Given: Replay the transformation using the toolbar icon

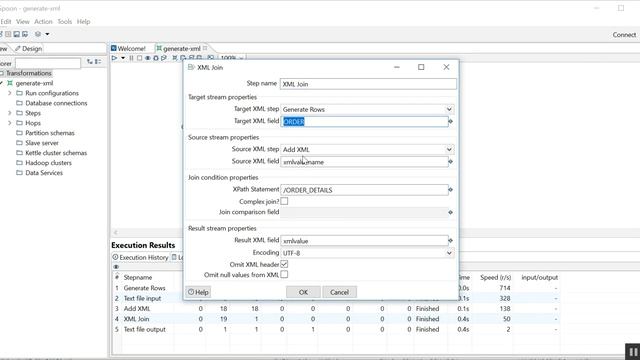Looking at the screenshot, I should (x=164, y=58).
